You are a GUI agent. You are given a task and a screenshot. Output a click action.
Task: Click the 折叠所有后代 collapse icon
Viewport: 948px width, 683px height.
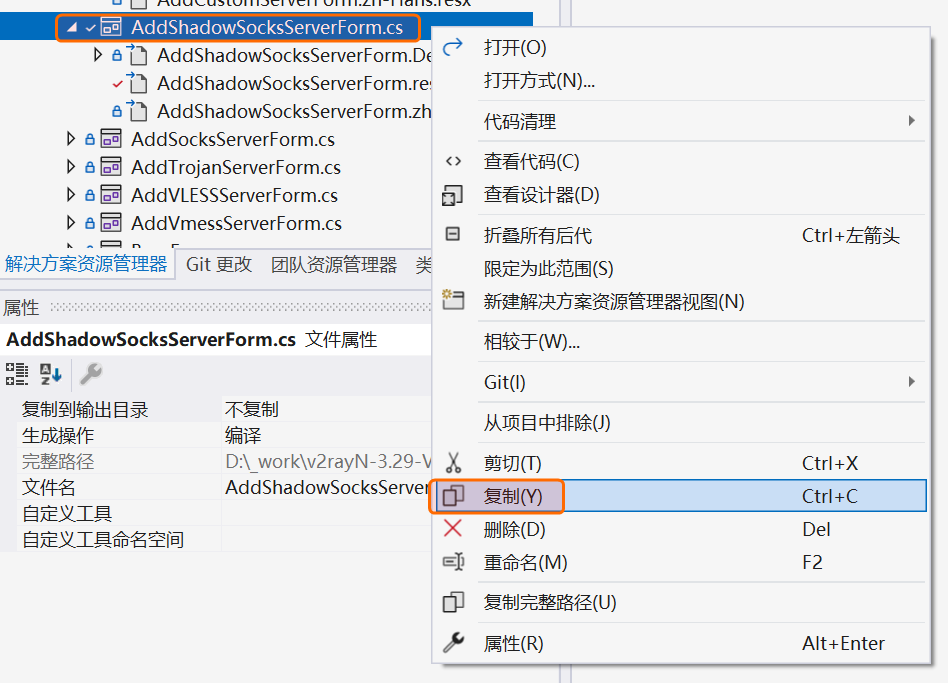pyautogui.click(x=453, y=235)
